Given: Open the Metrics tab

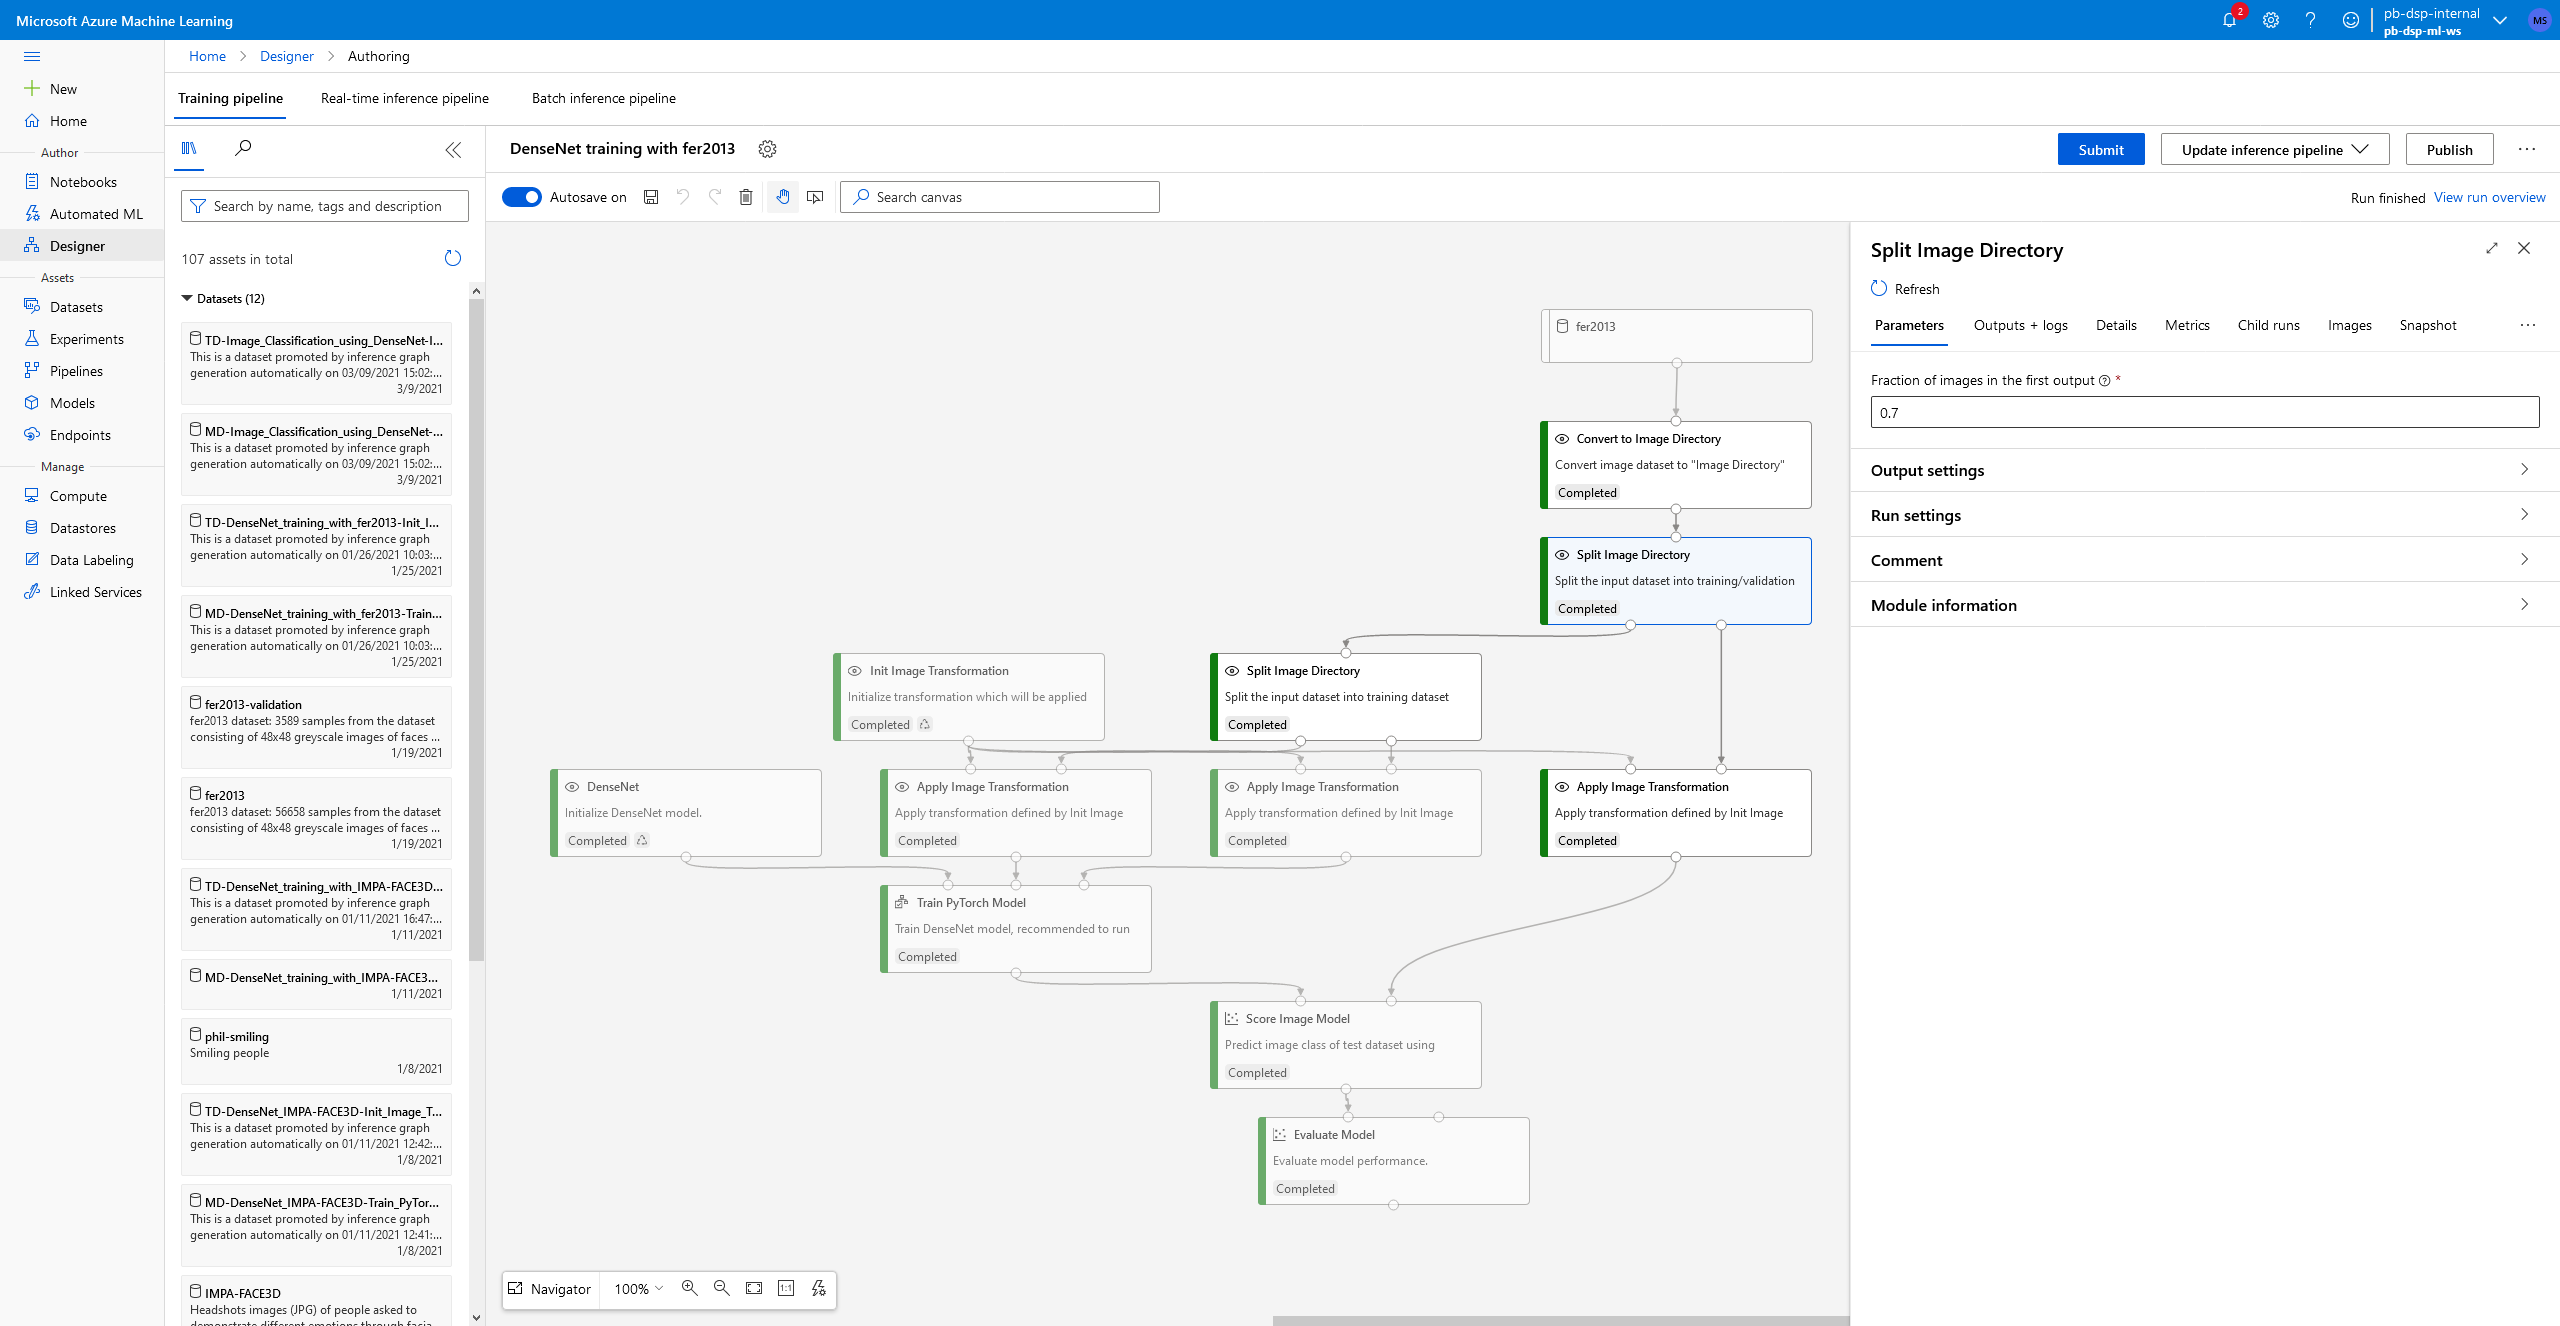Looking at the screenshot, I should pos(2187,325).
